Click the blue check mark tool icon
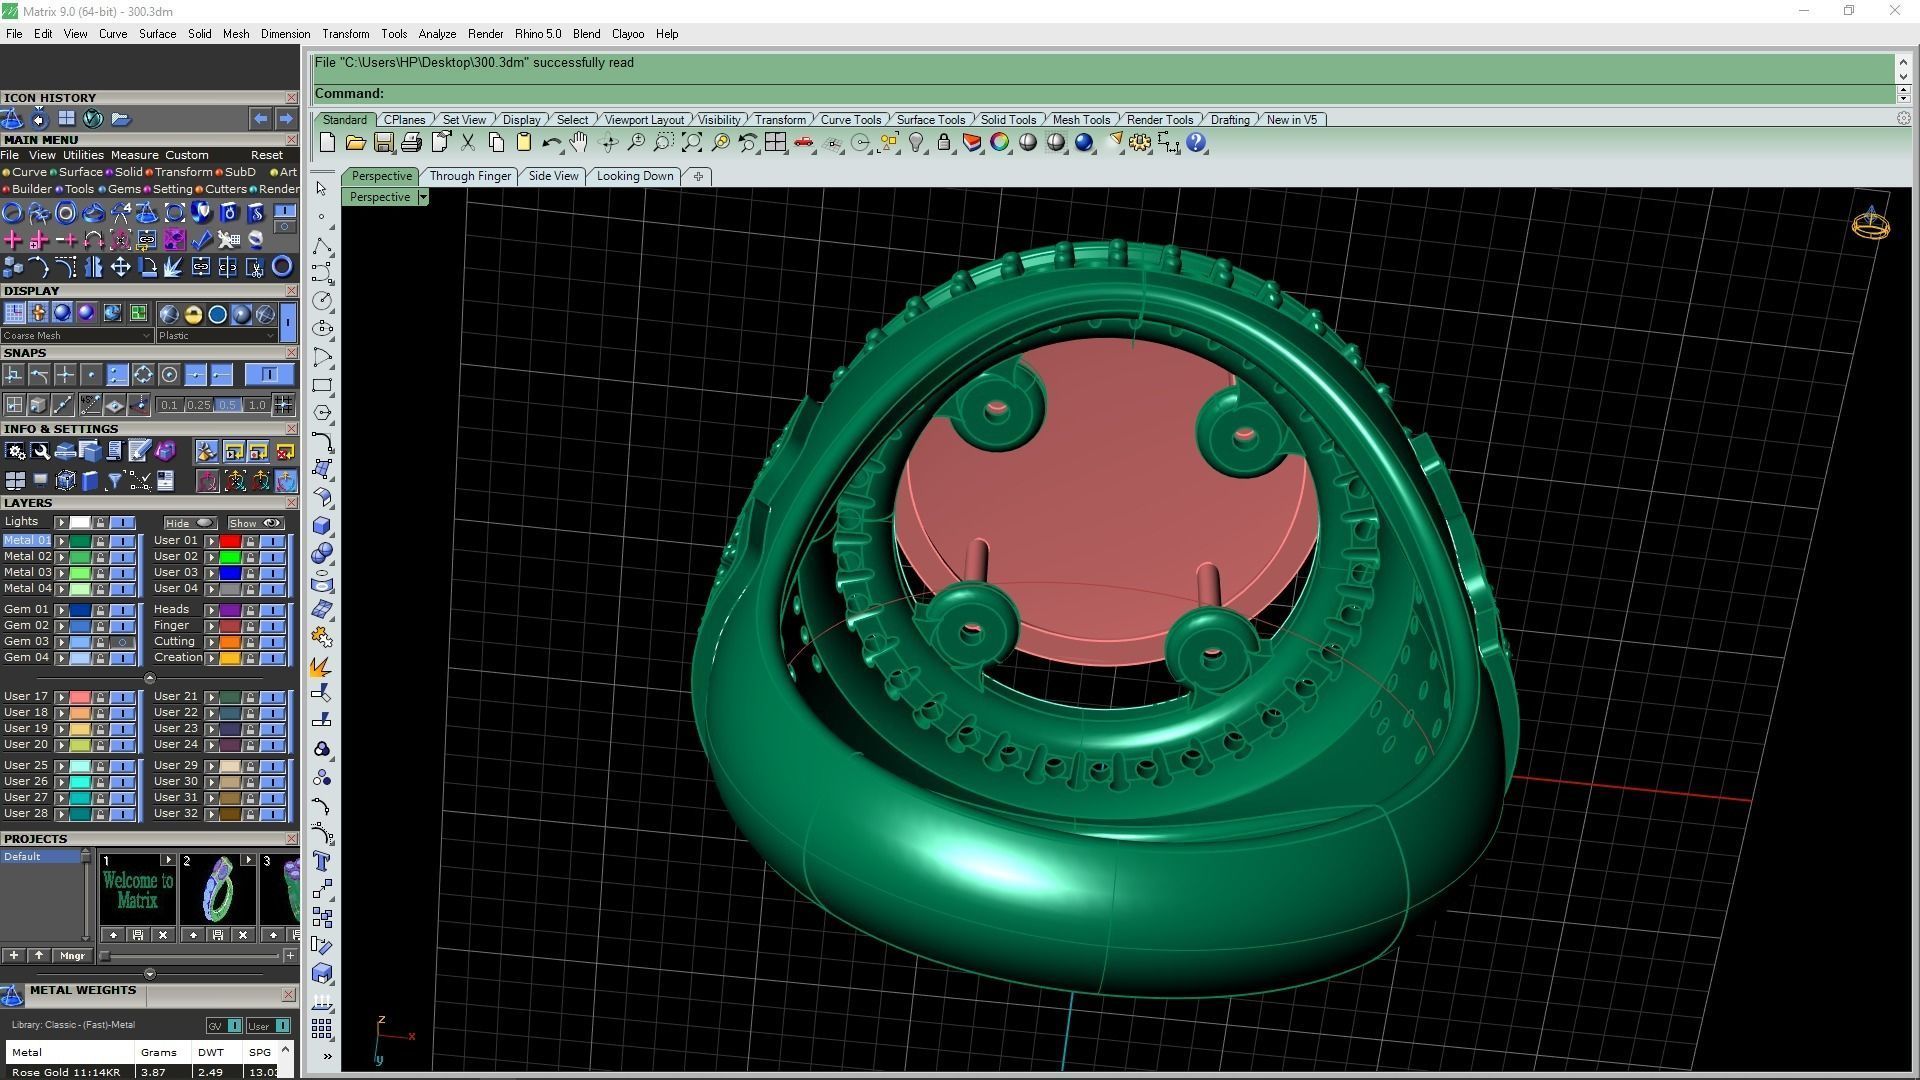 pos(201,239)
